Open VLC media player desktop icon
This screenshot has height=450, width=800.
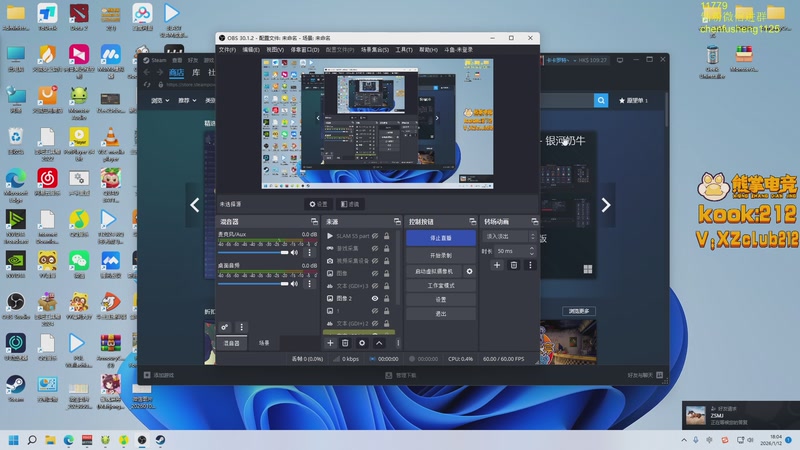[x=111, y=143]
